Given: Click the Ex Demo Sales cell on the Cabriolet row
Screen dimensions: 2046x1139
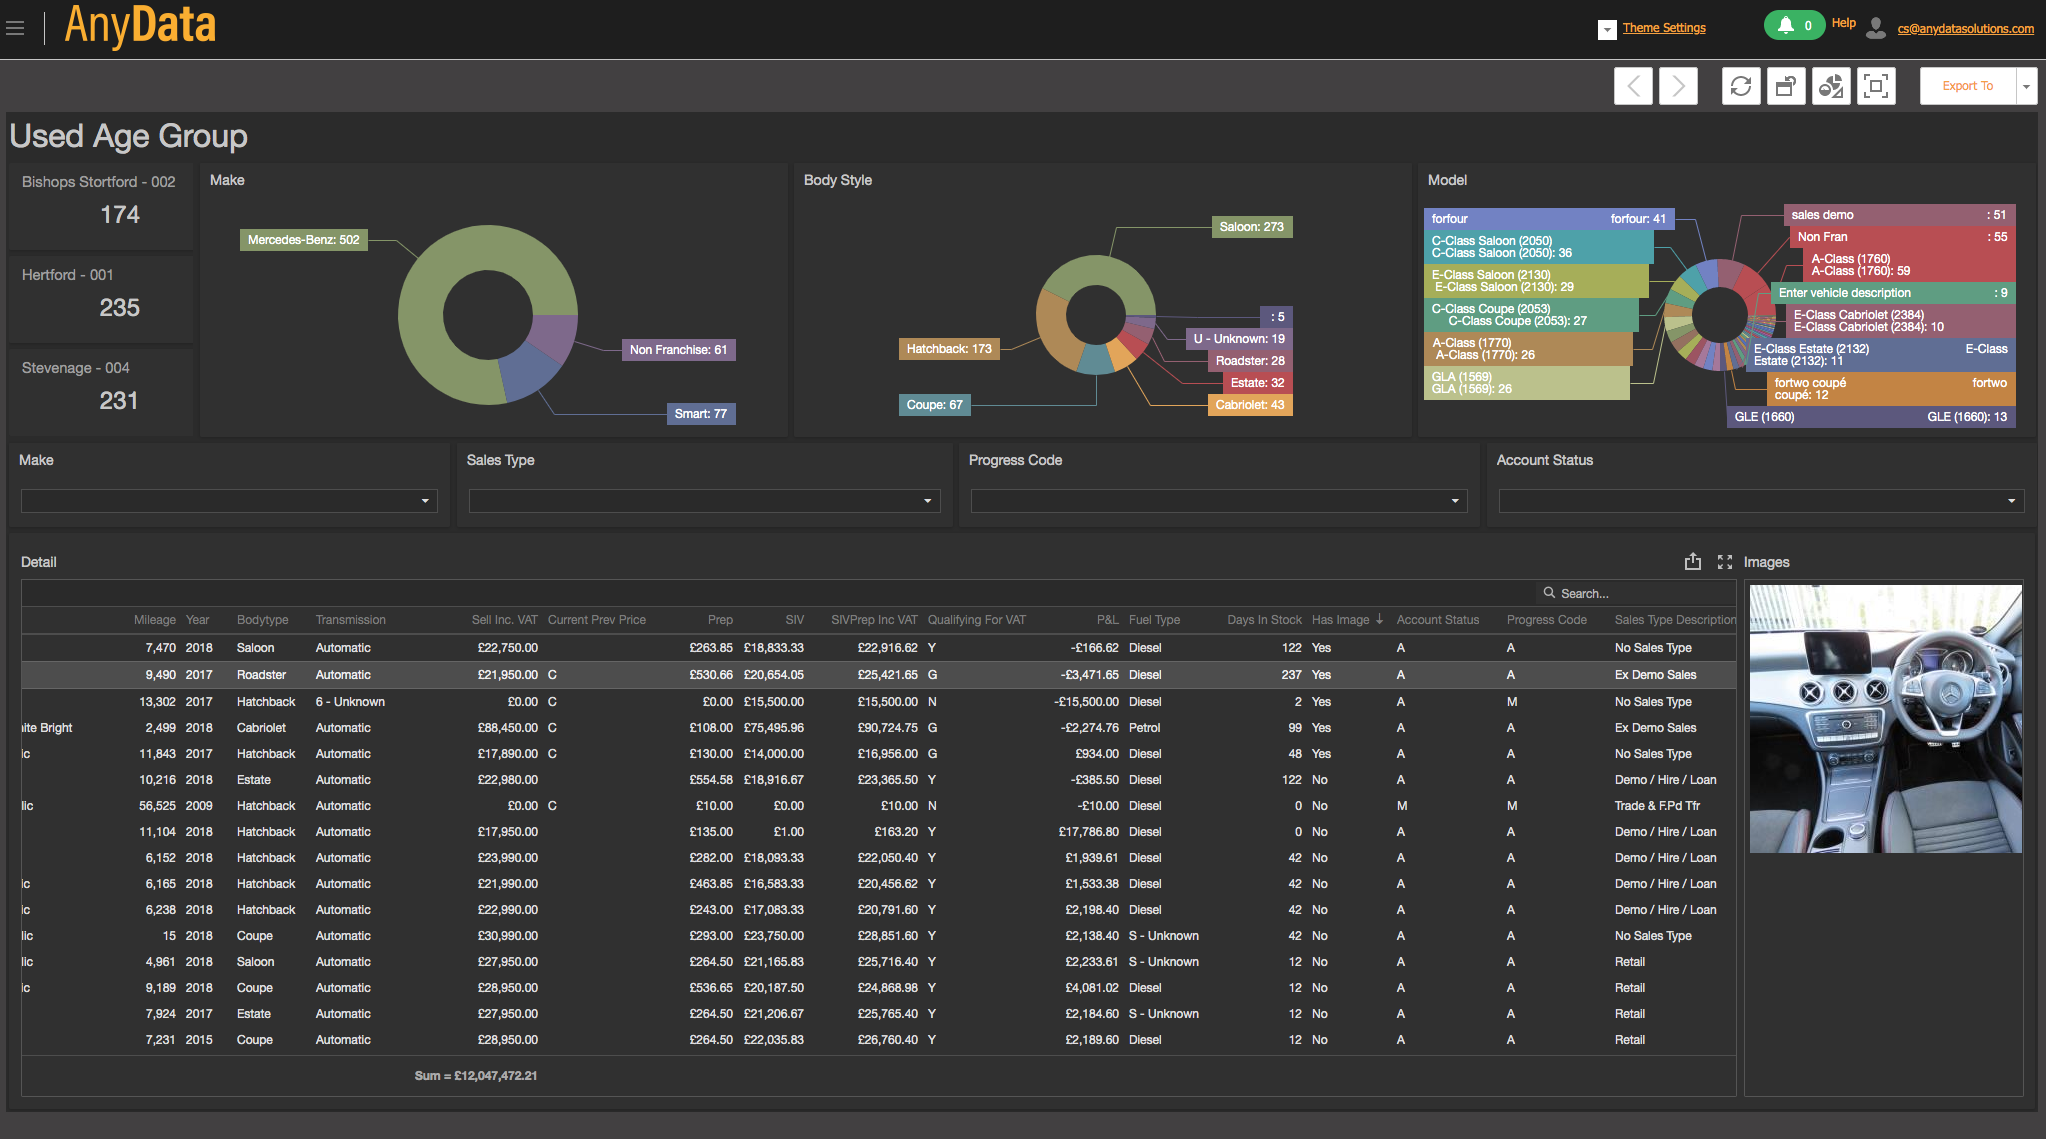Looking at the screenshot, I should click(1655, 728).
